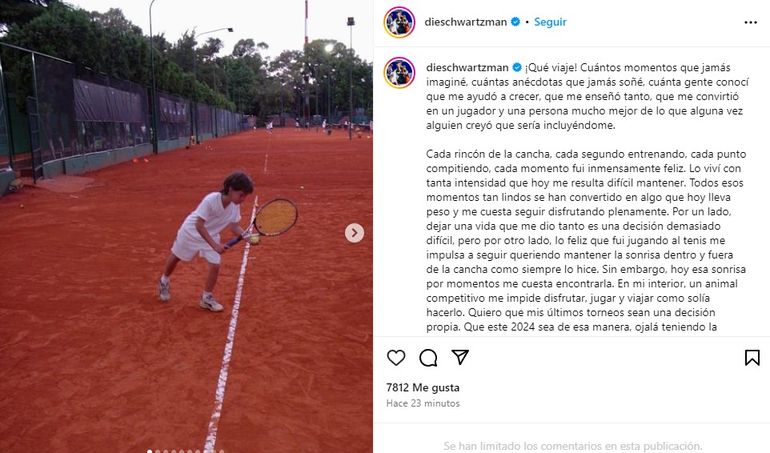
Task: Click the limited comments notice text
Action: (572, 446)
